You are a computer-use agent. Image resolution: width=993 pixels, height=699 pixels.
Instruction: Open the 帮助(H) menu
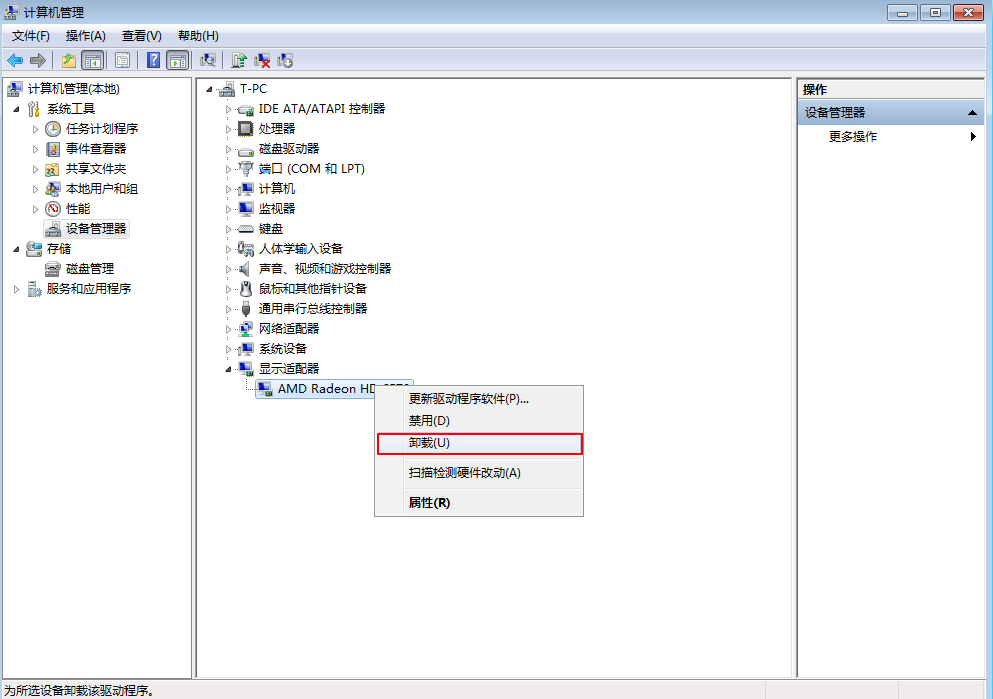click(x=198, y=36)
